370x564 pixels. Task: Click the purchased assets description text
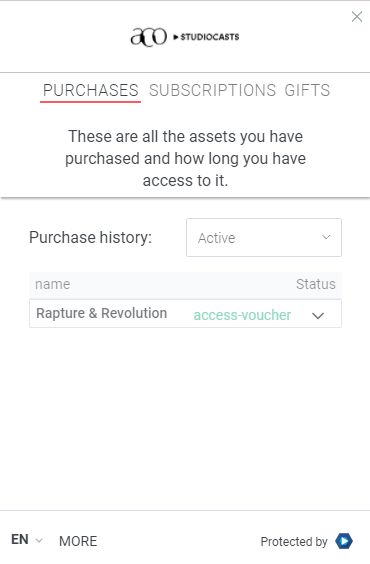coord(185,158)
